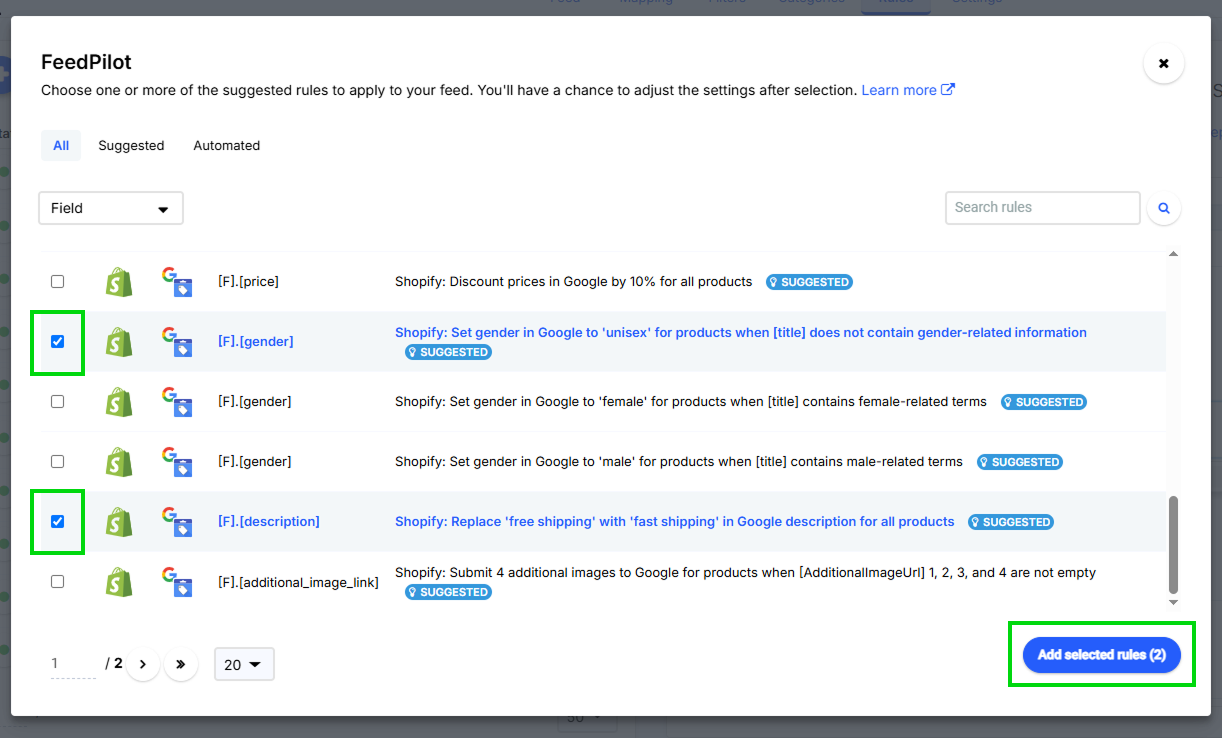Switch to the Automated tab
The image size is (1222, 738).
click(226, 145)
